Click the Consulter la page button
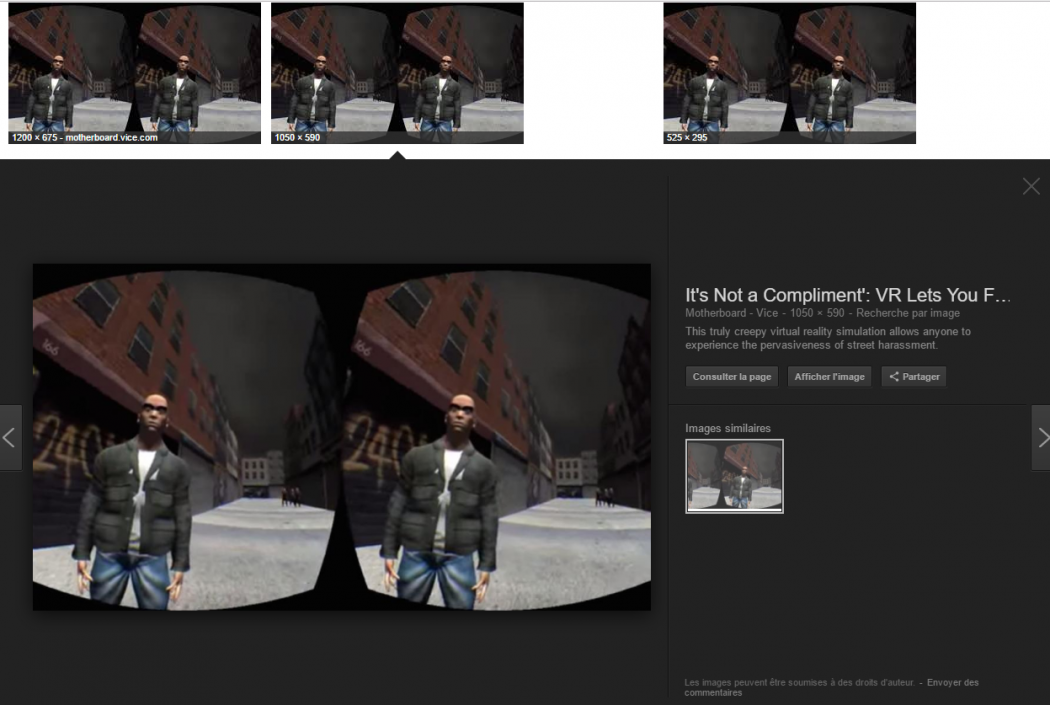Viewport: 1050px width, 705px height. coord(731,377)
